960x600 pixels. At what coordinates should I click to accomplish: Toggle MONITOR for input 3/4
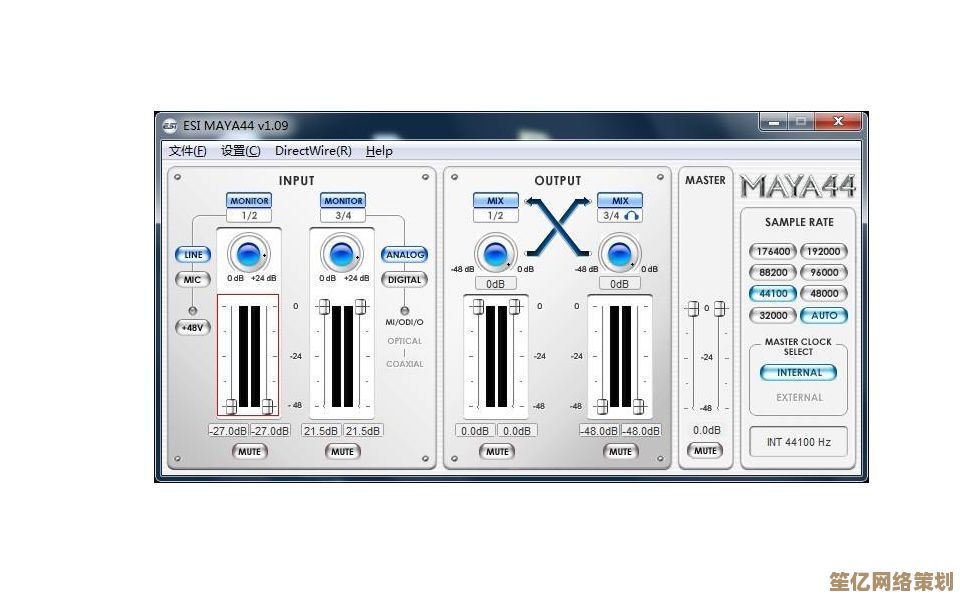(x=343, y=201)
